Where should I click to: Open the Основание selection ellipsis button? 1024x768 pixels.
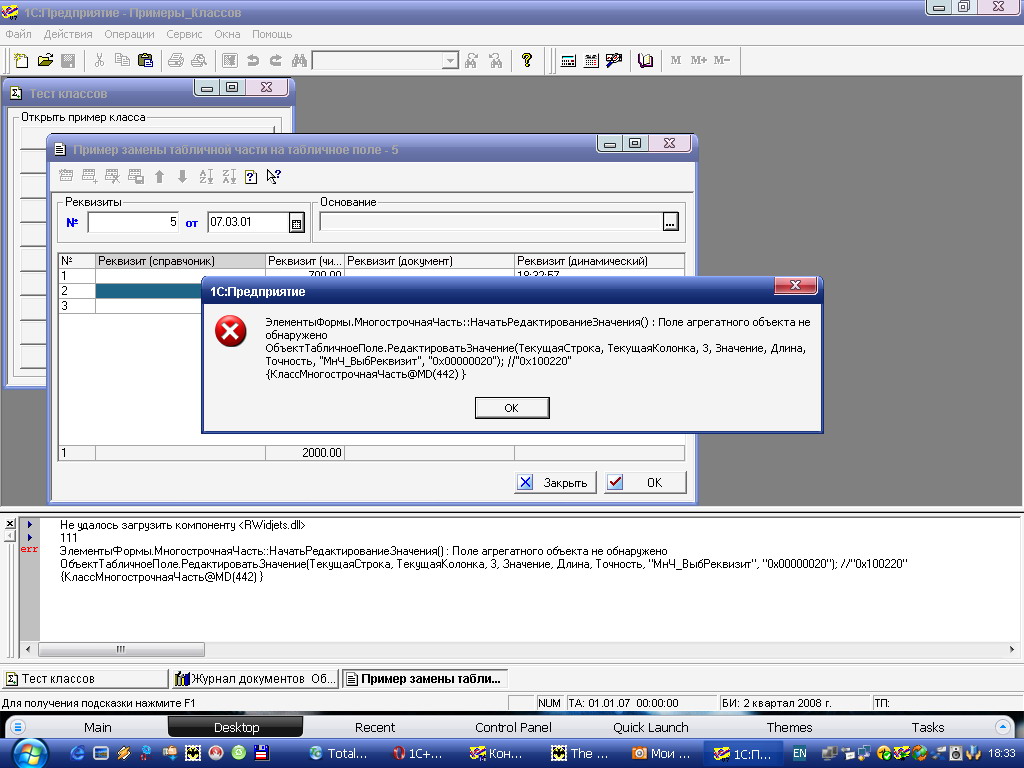point(670,222)
